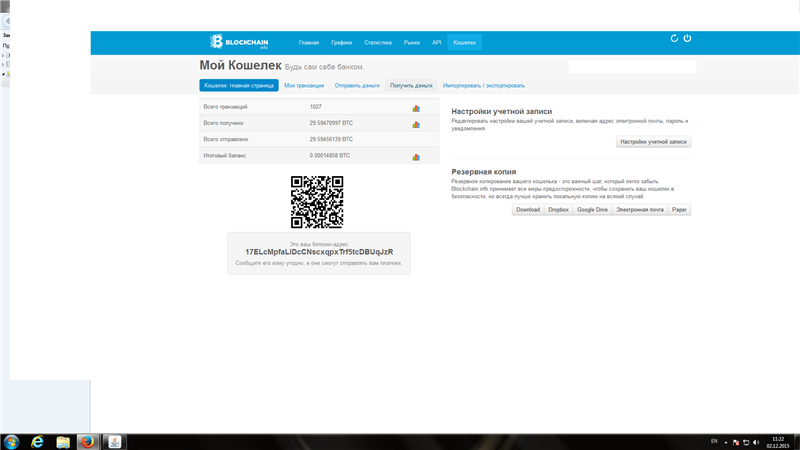Screen dimensions: 800x450
Task: Select the Кошелек: главная страница tab
Action: tap(239, 85)
